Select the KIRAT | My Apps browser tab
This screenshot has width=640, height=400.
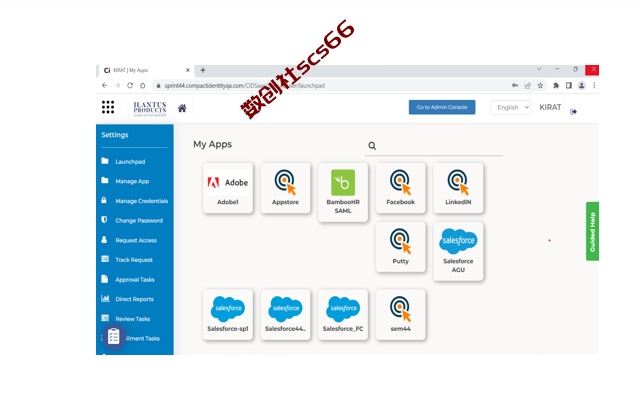point(146,70)
